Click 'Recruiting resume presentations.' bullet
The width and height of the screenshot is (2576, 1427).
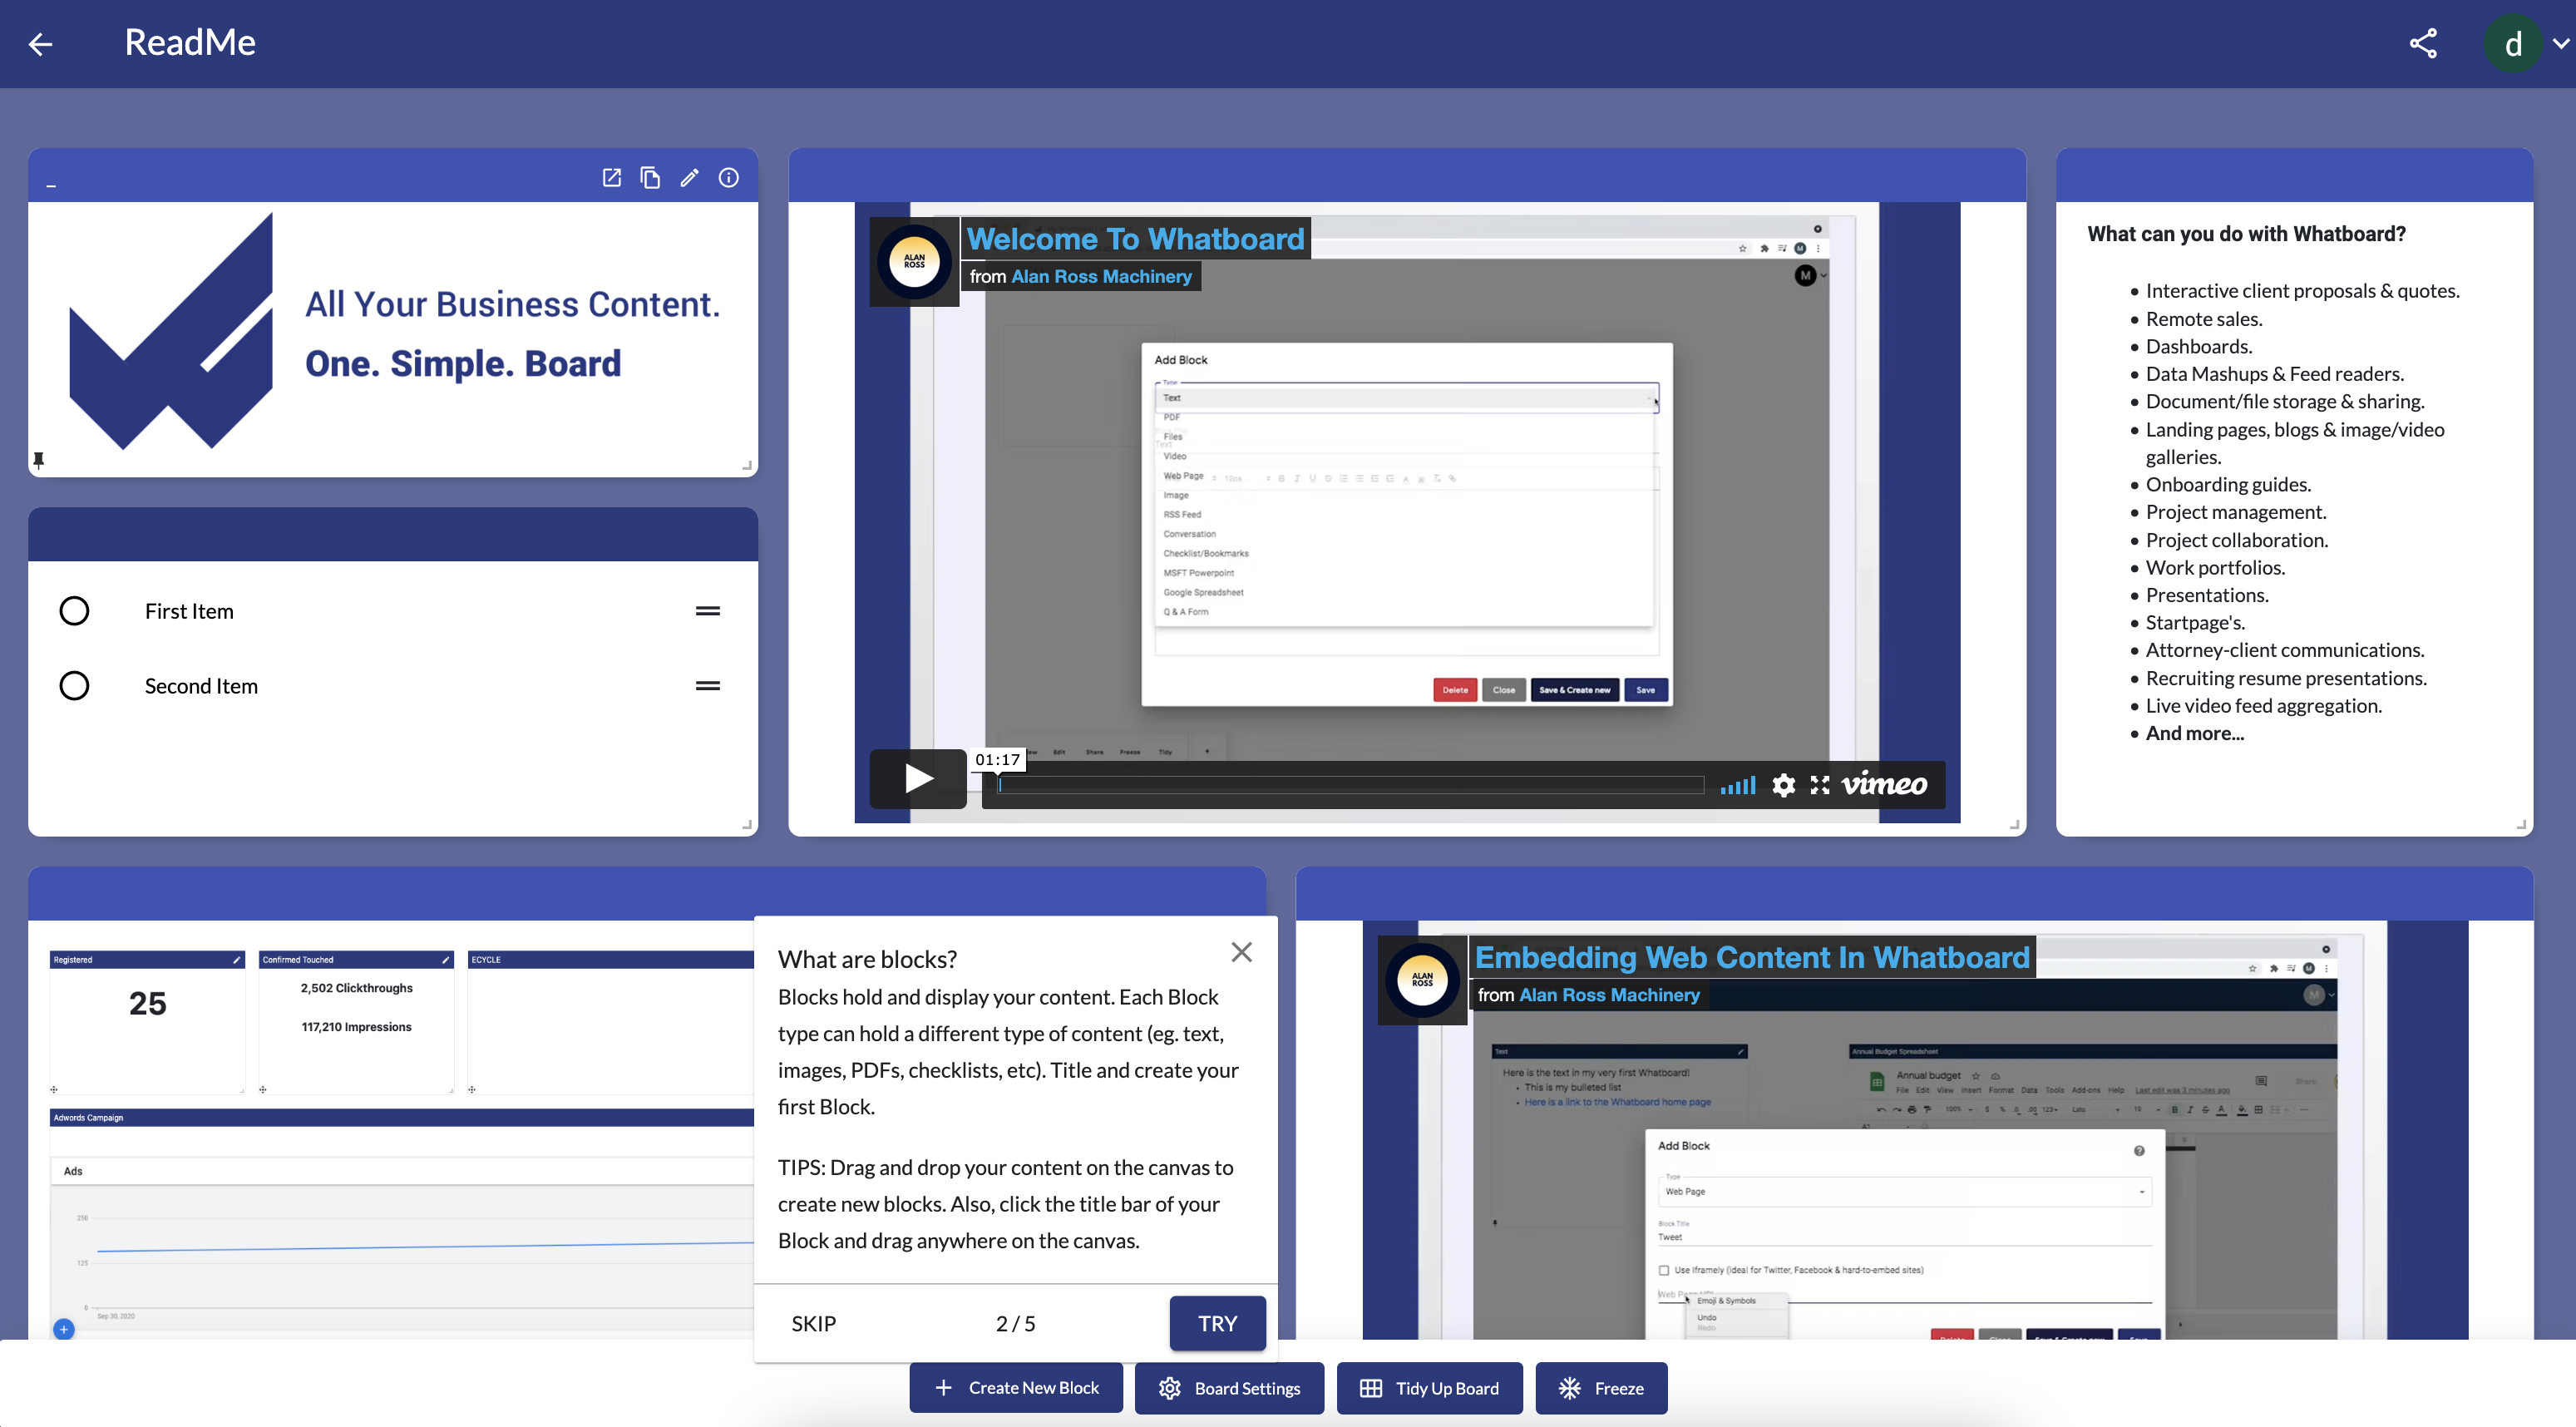click(x=2286, y=678)
